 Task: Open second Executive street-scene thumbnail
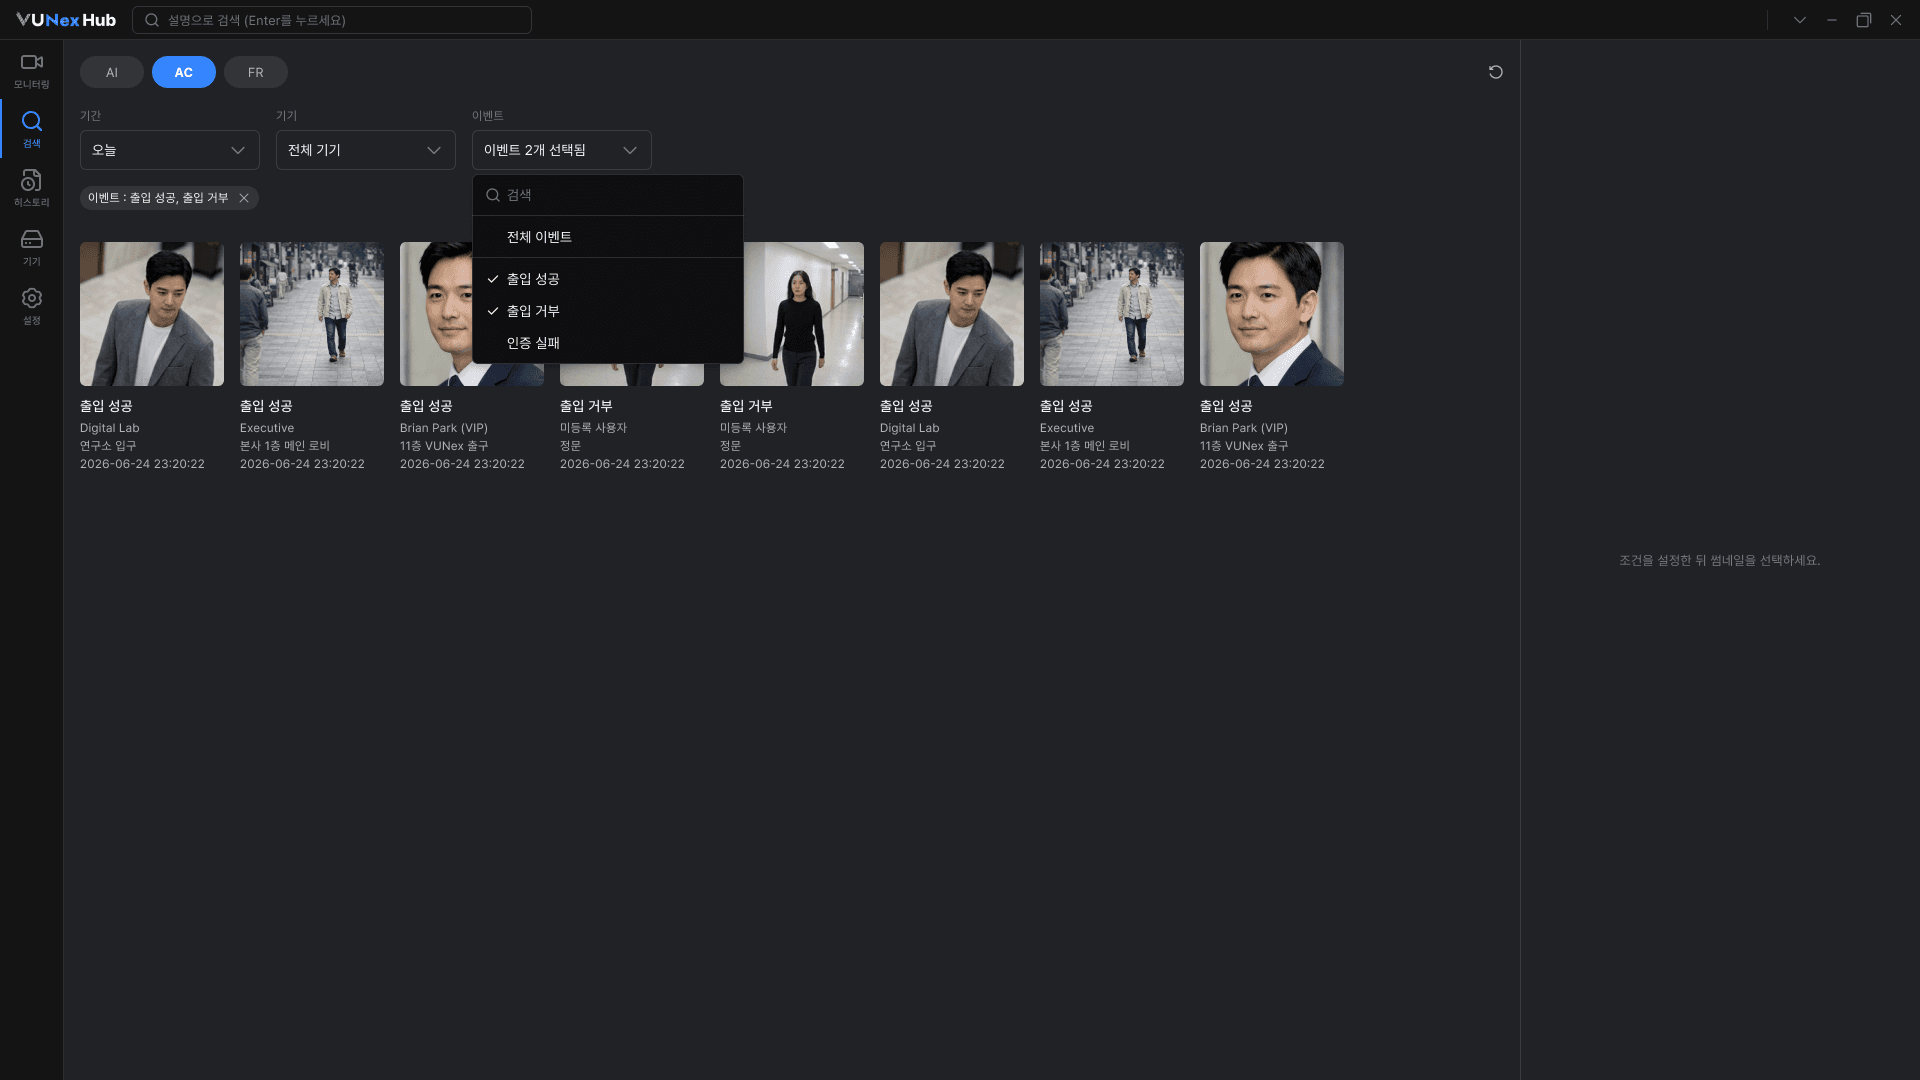click(1112, 314)
